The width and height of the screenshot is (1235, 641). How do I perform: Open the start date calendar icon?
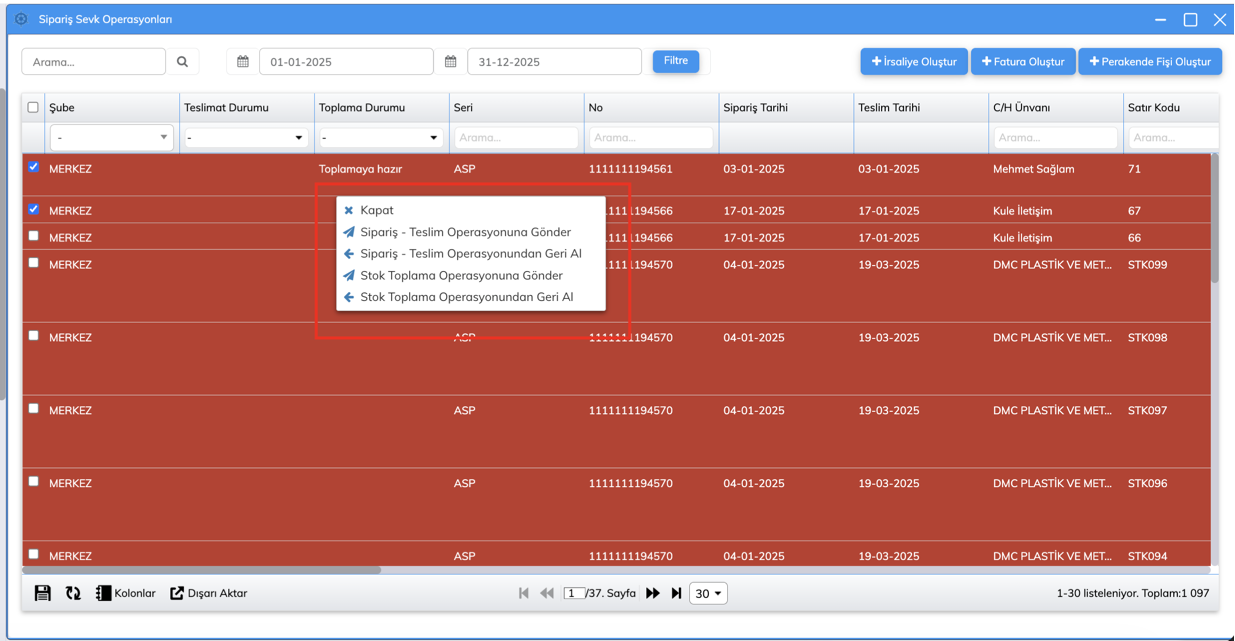(243, 62)
